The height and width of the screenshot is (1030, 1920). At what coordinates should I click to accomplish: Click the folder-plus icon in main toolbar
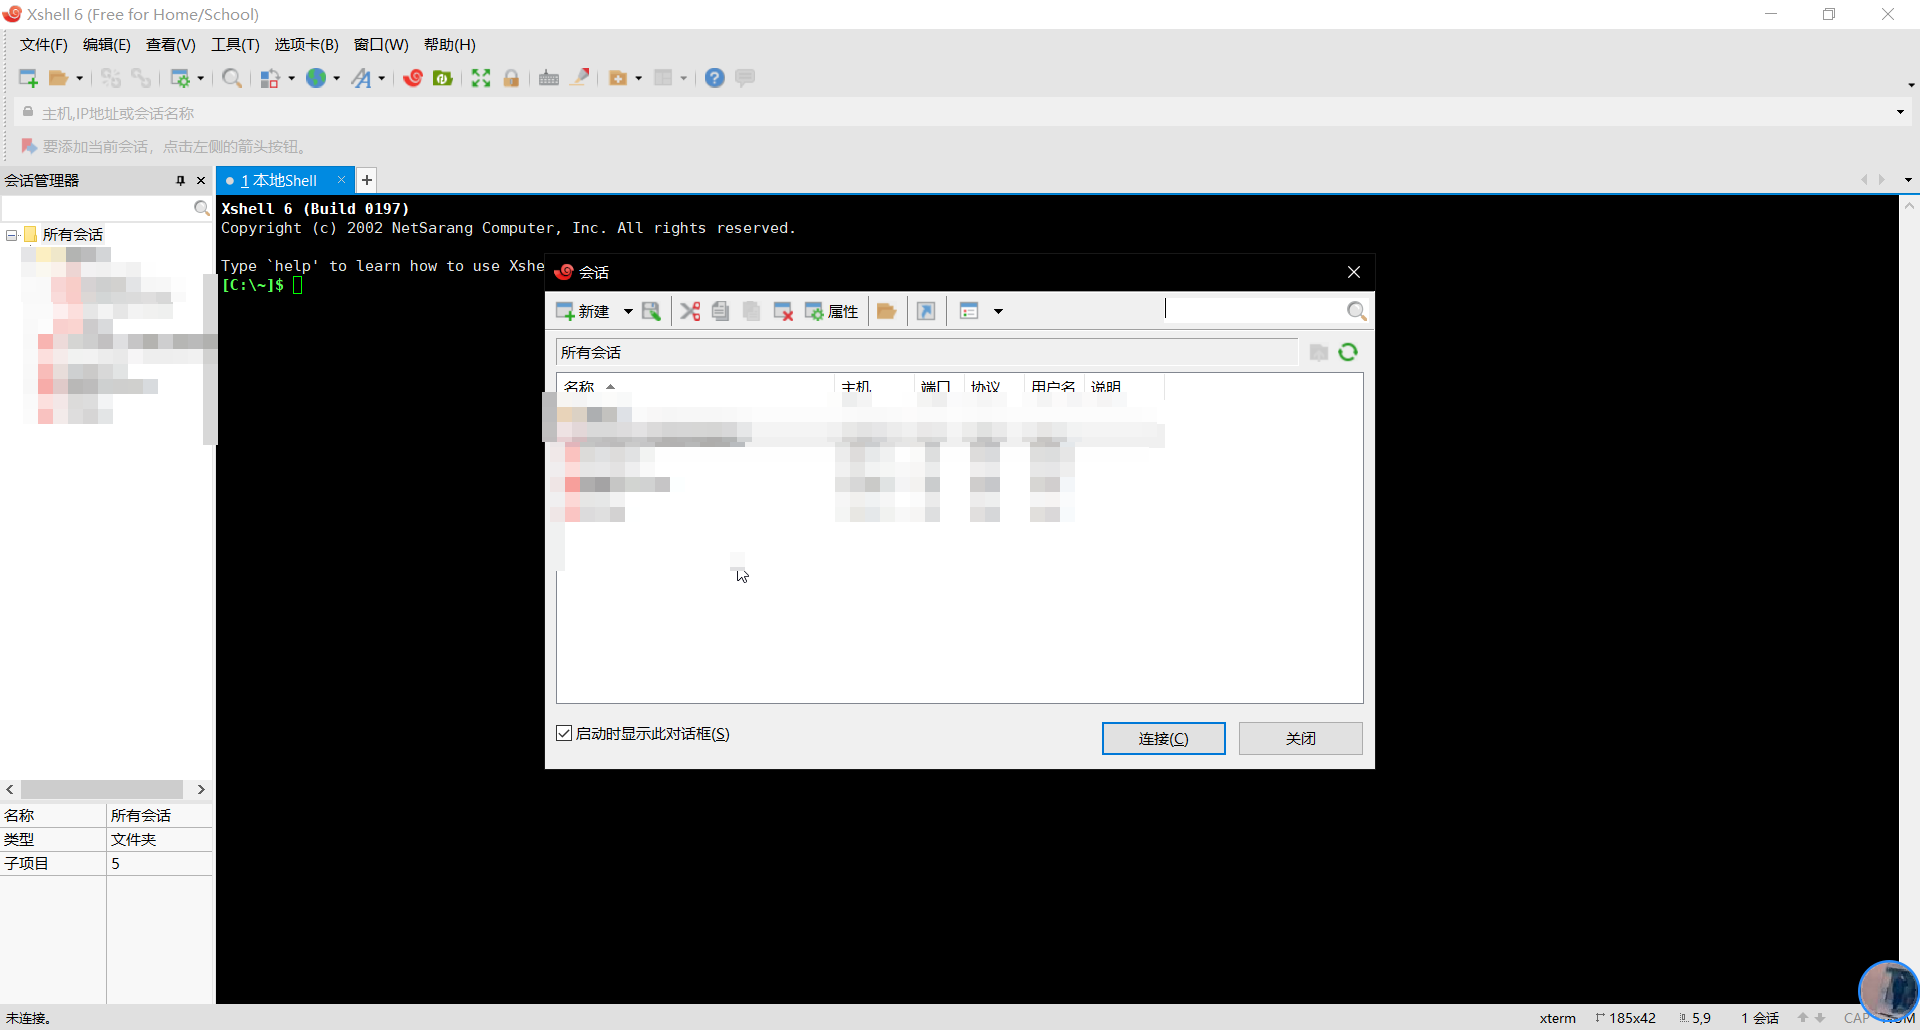point(618,78)
